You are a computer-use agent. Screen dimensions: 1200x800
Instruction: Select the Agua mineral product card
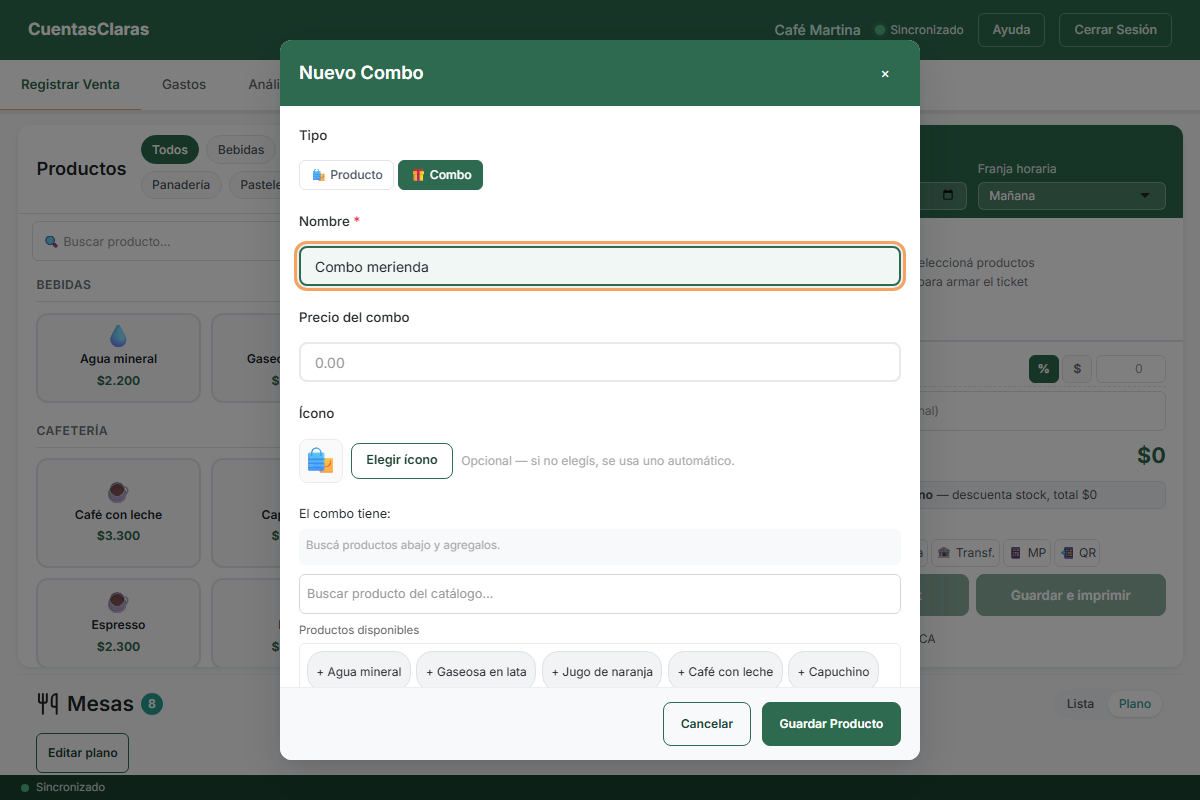(119, 358)
